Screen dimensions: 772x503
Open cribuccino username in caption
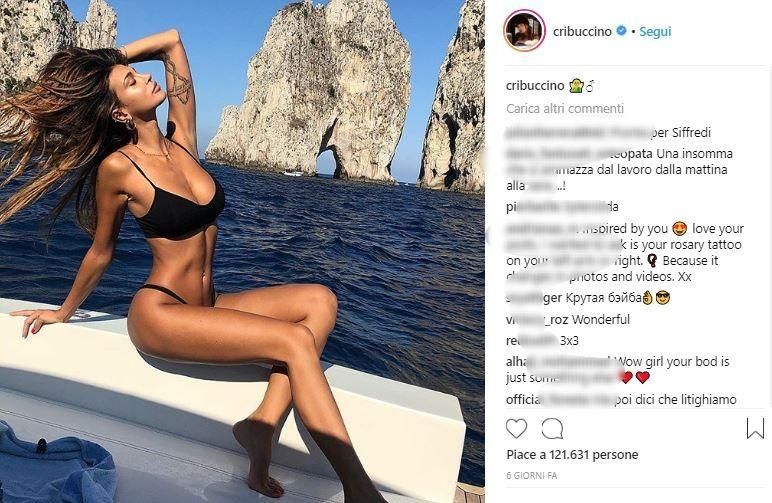pyautogui.click(x=535, y=86)
